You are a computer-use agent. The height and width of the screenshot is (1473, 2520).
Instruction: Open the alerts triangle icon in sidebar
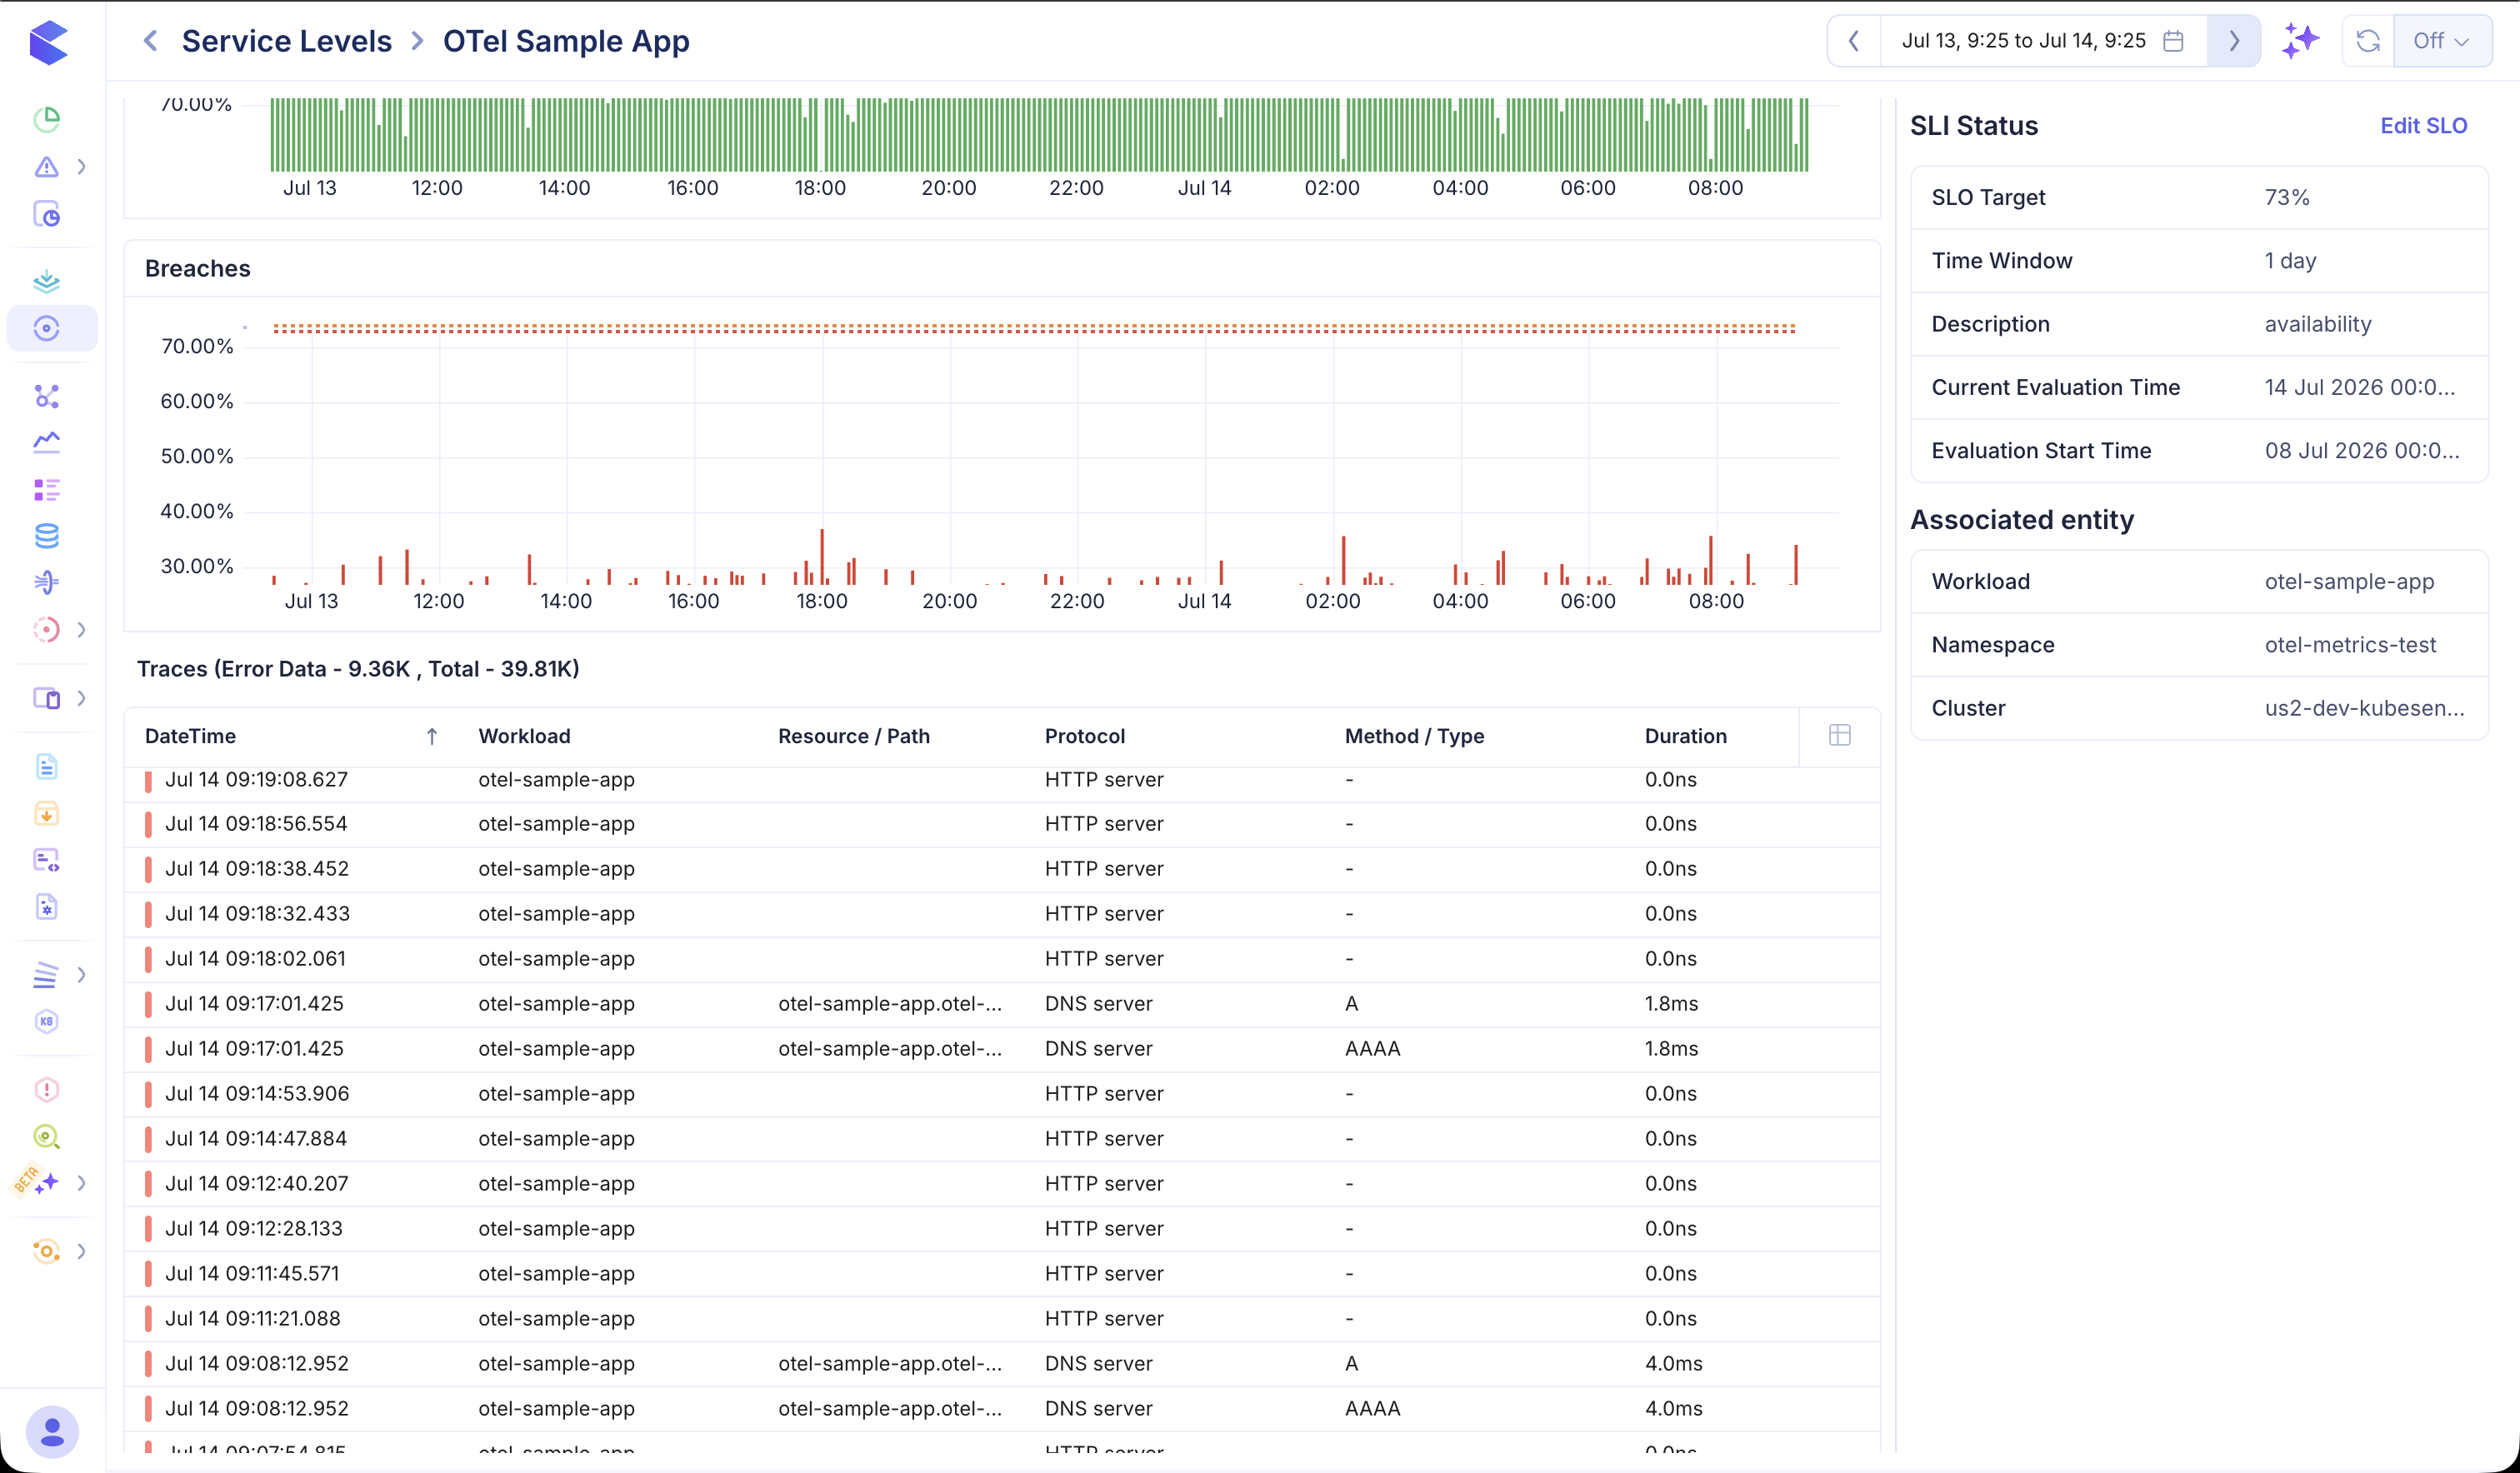(46, 167)
